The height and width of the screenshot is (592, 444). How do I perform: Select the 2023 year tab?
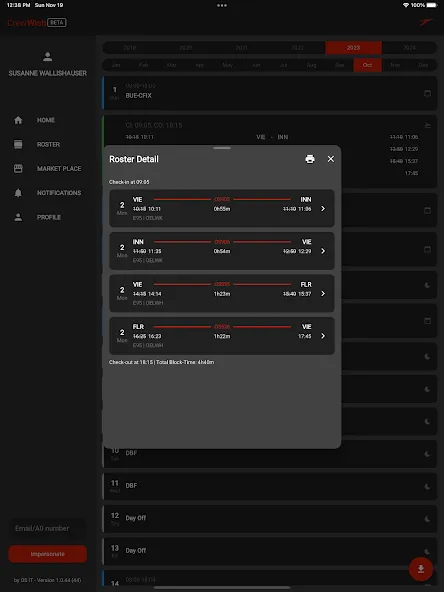point(353,48)
